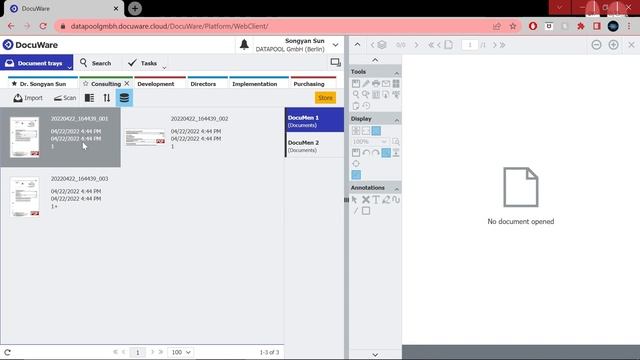The image size is (640, 360).
Task: Switch to the Development tray tab
Action: (160, 83)
